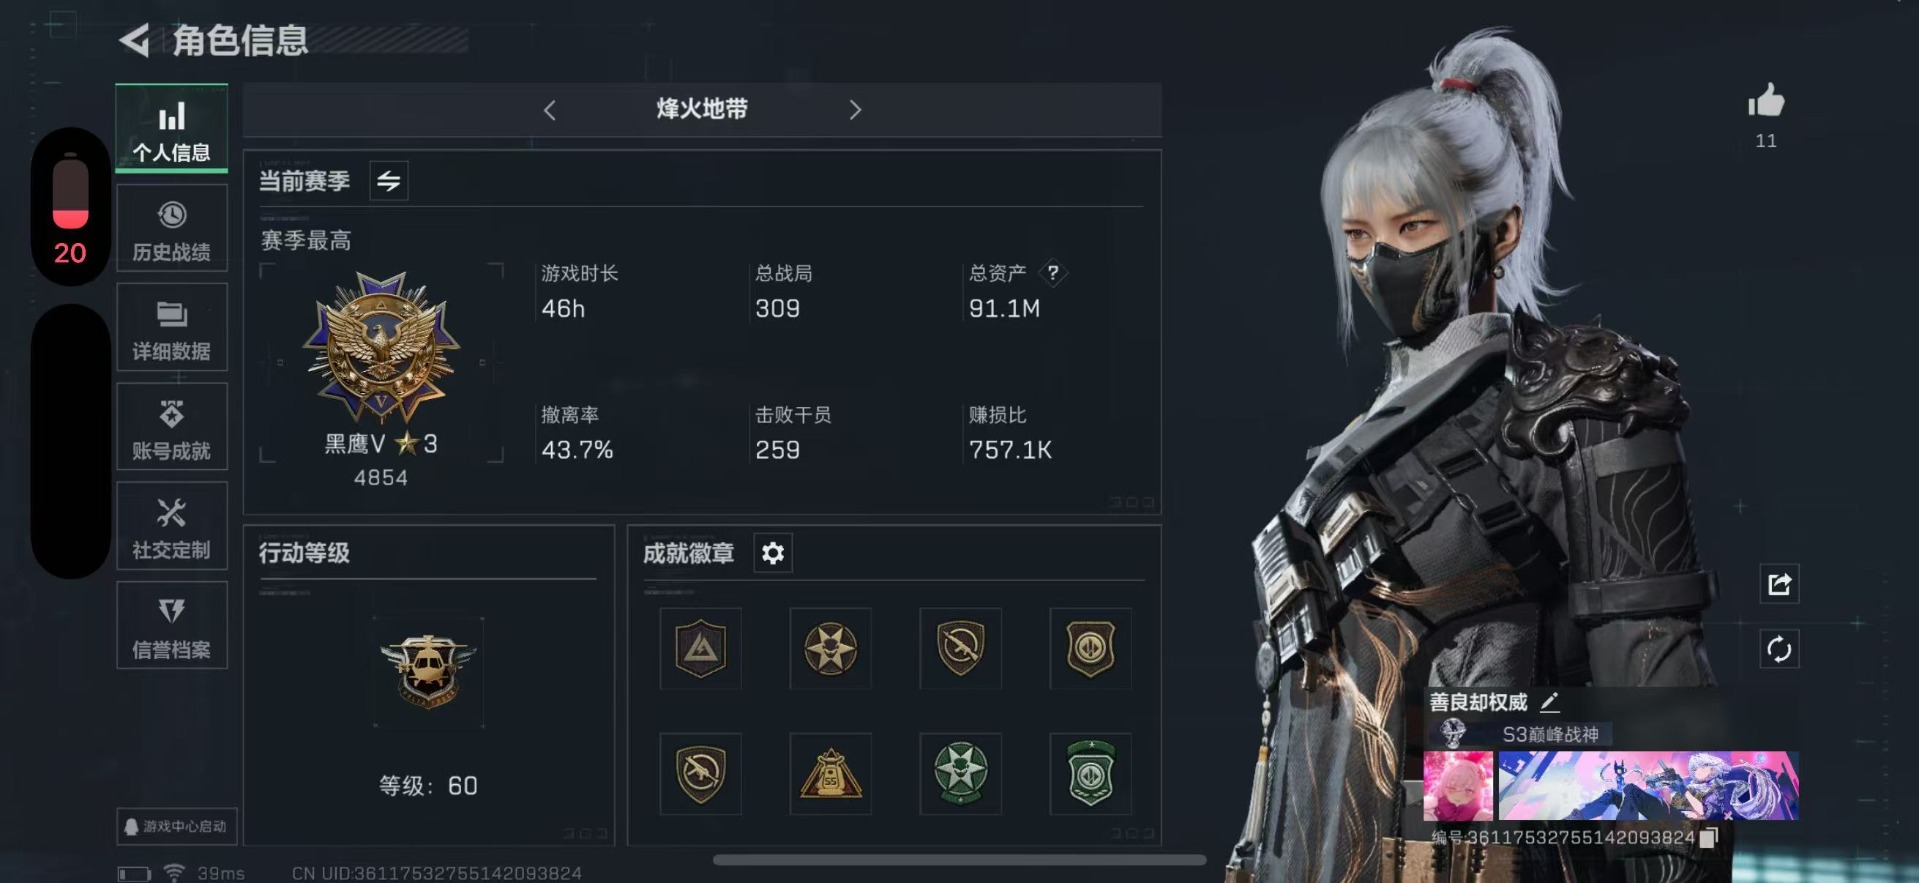
Task: Open the 历史战绩 tab
Action: click(172, 229)
